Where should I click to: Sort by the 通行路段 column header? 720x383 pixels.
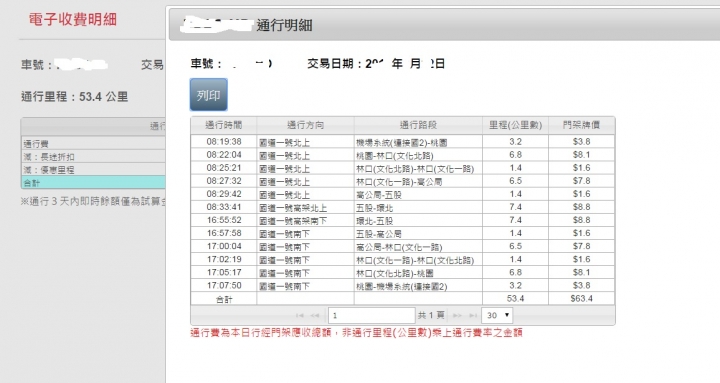(x=418, y=125)
